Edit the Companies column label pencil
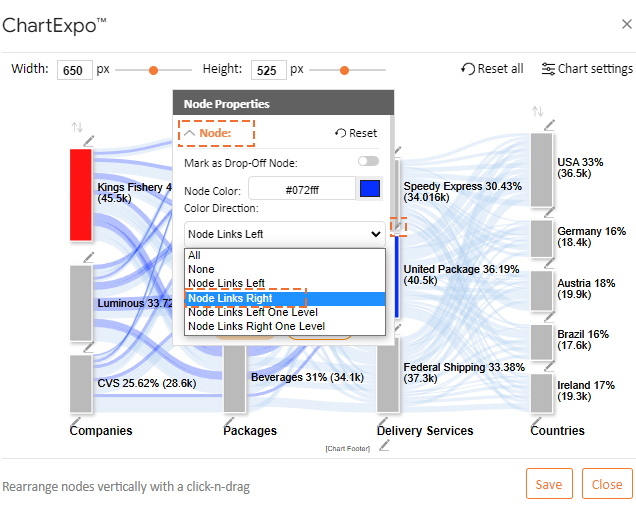 75,421
